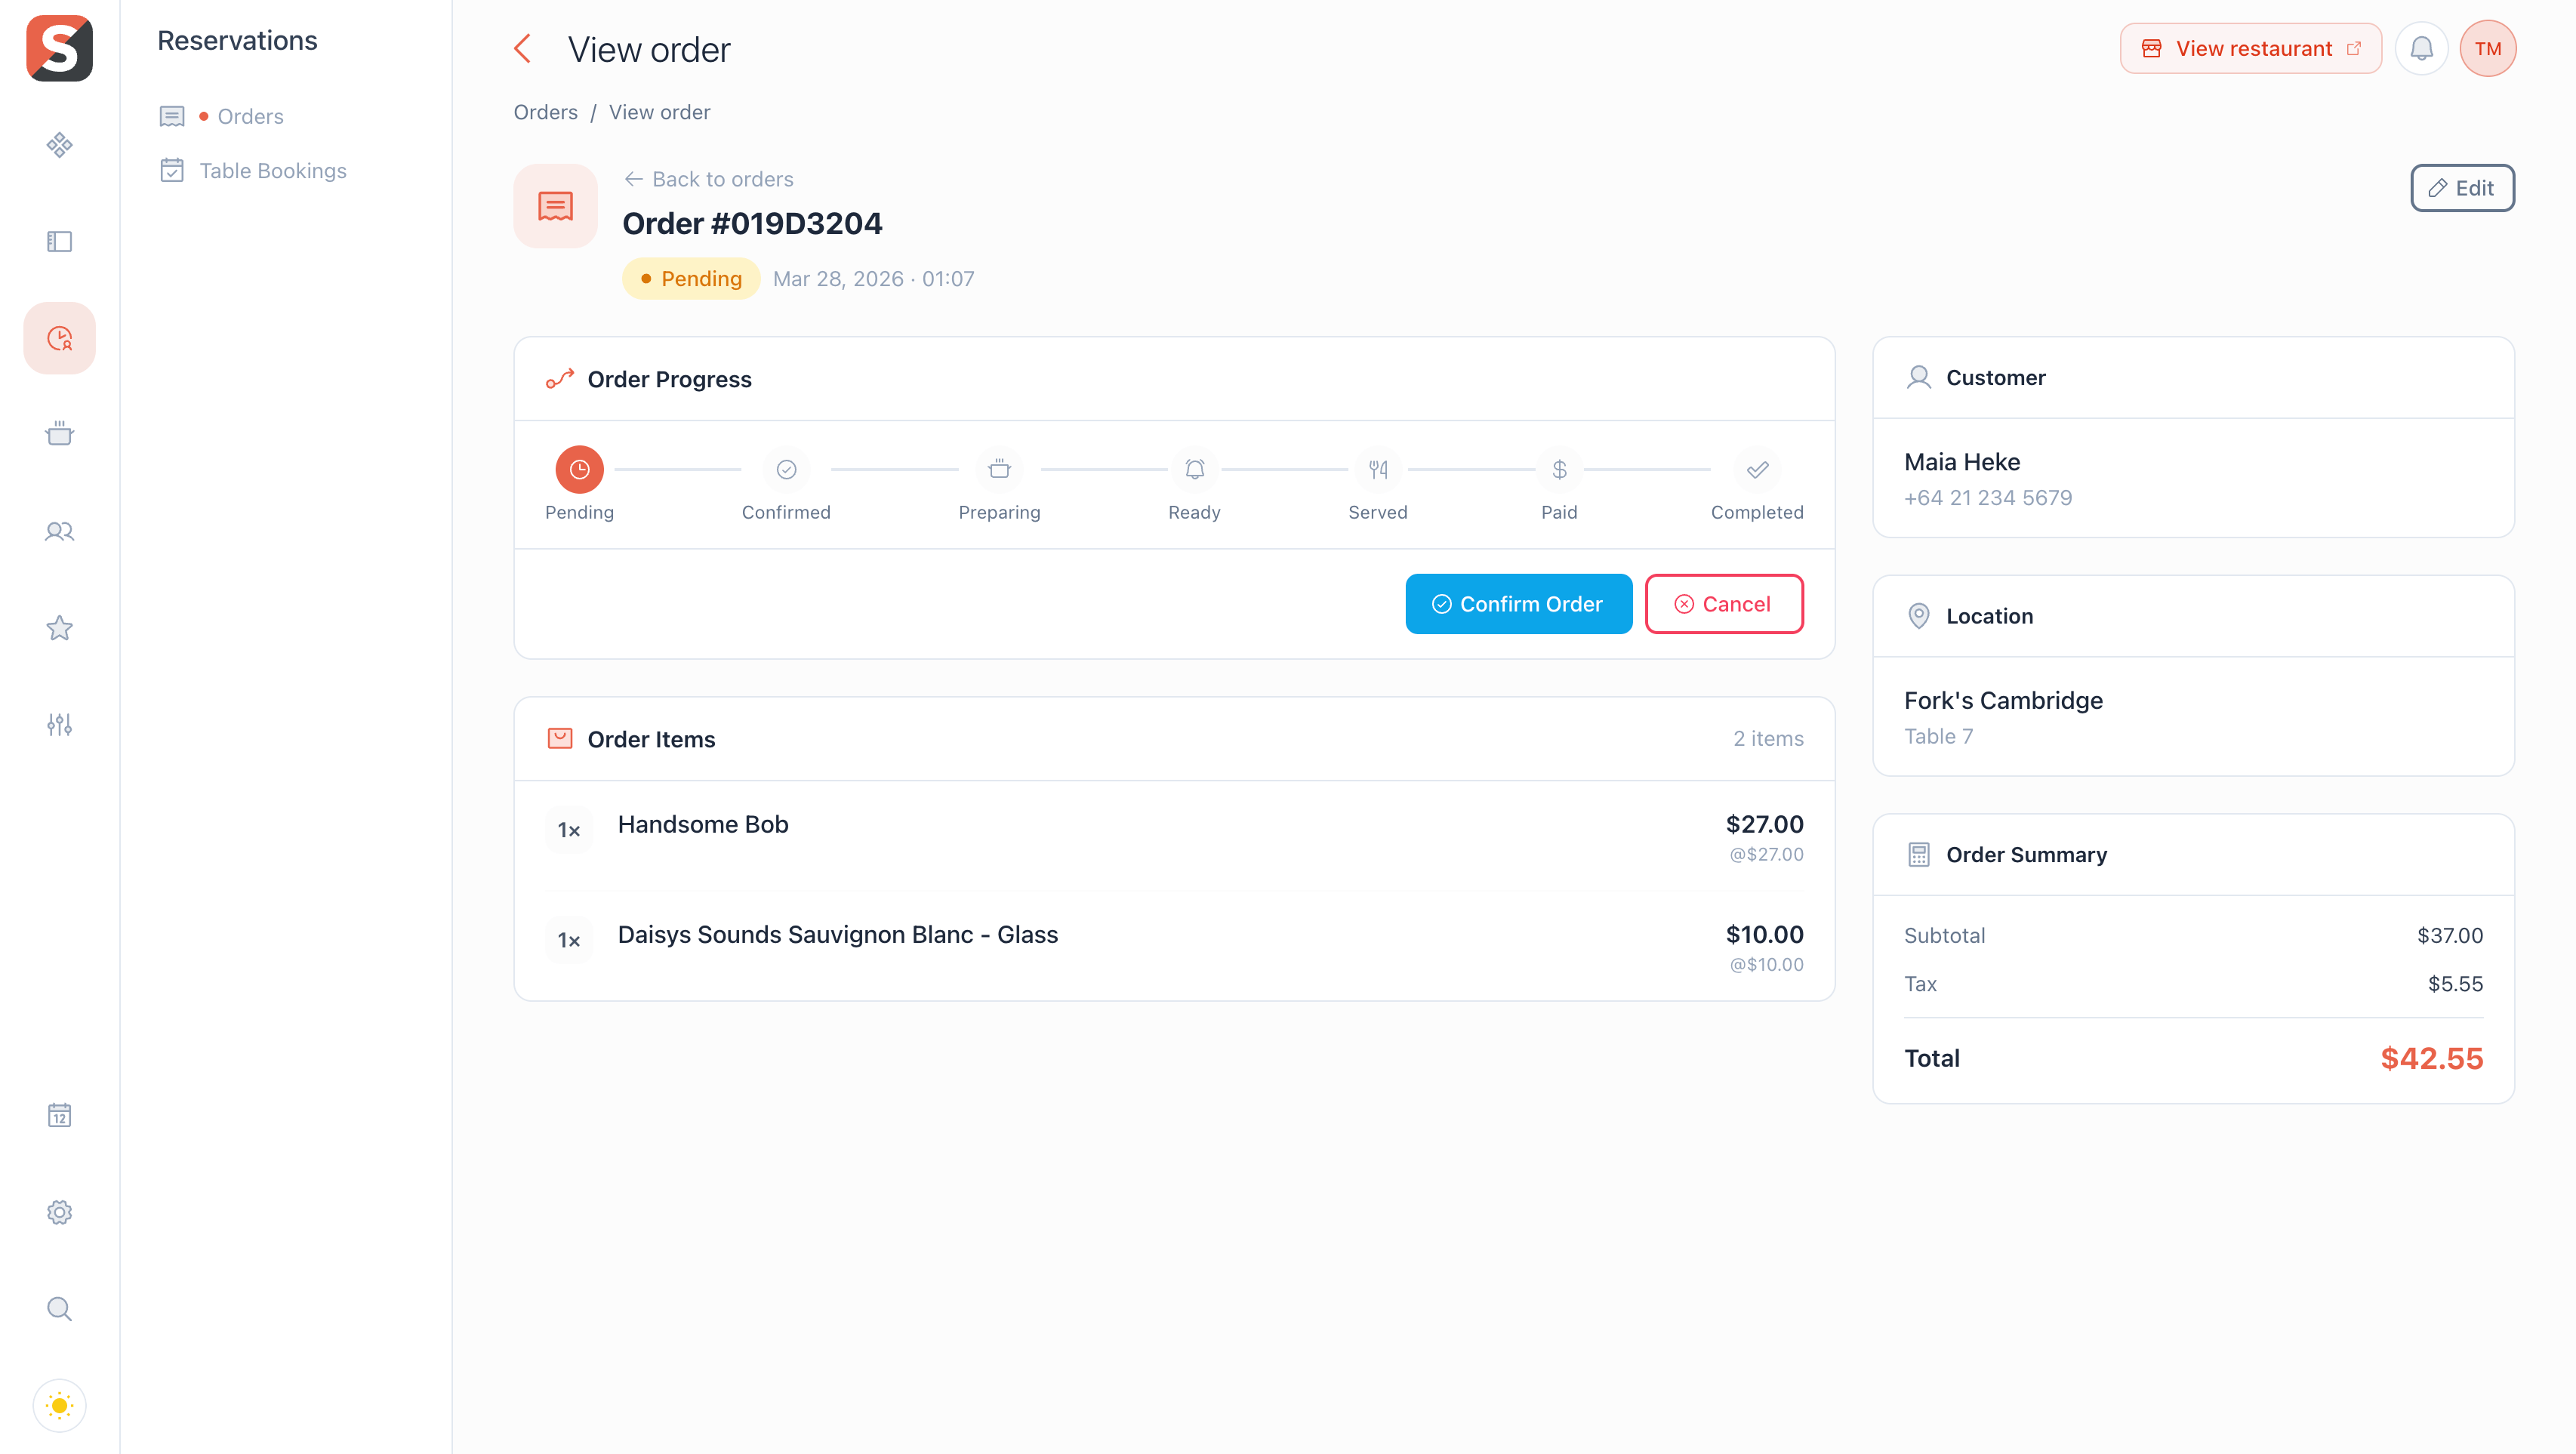Open View restaurant in new tab

[x=2251, y=47]
